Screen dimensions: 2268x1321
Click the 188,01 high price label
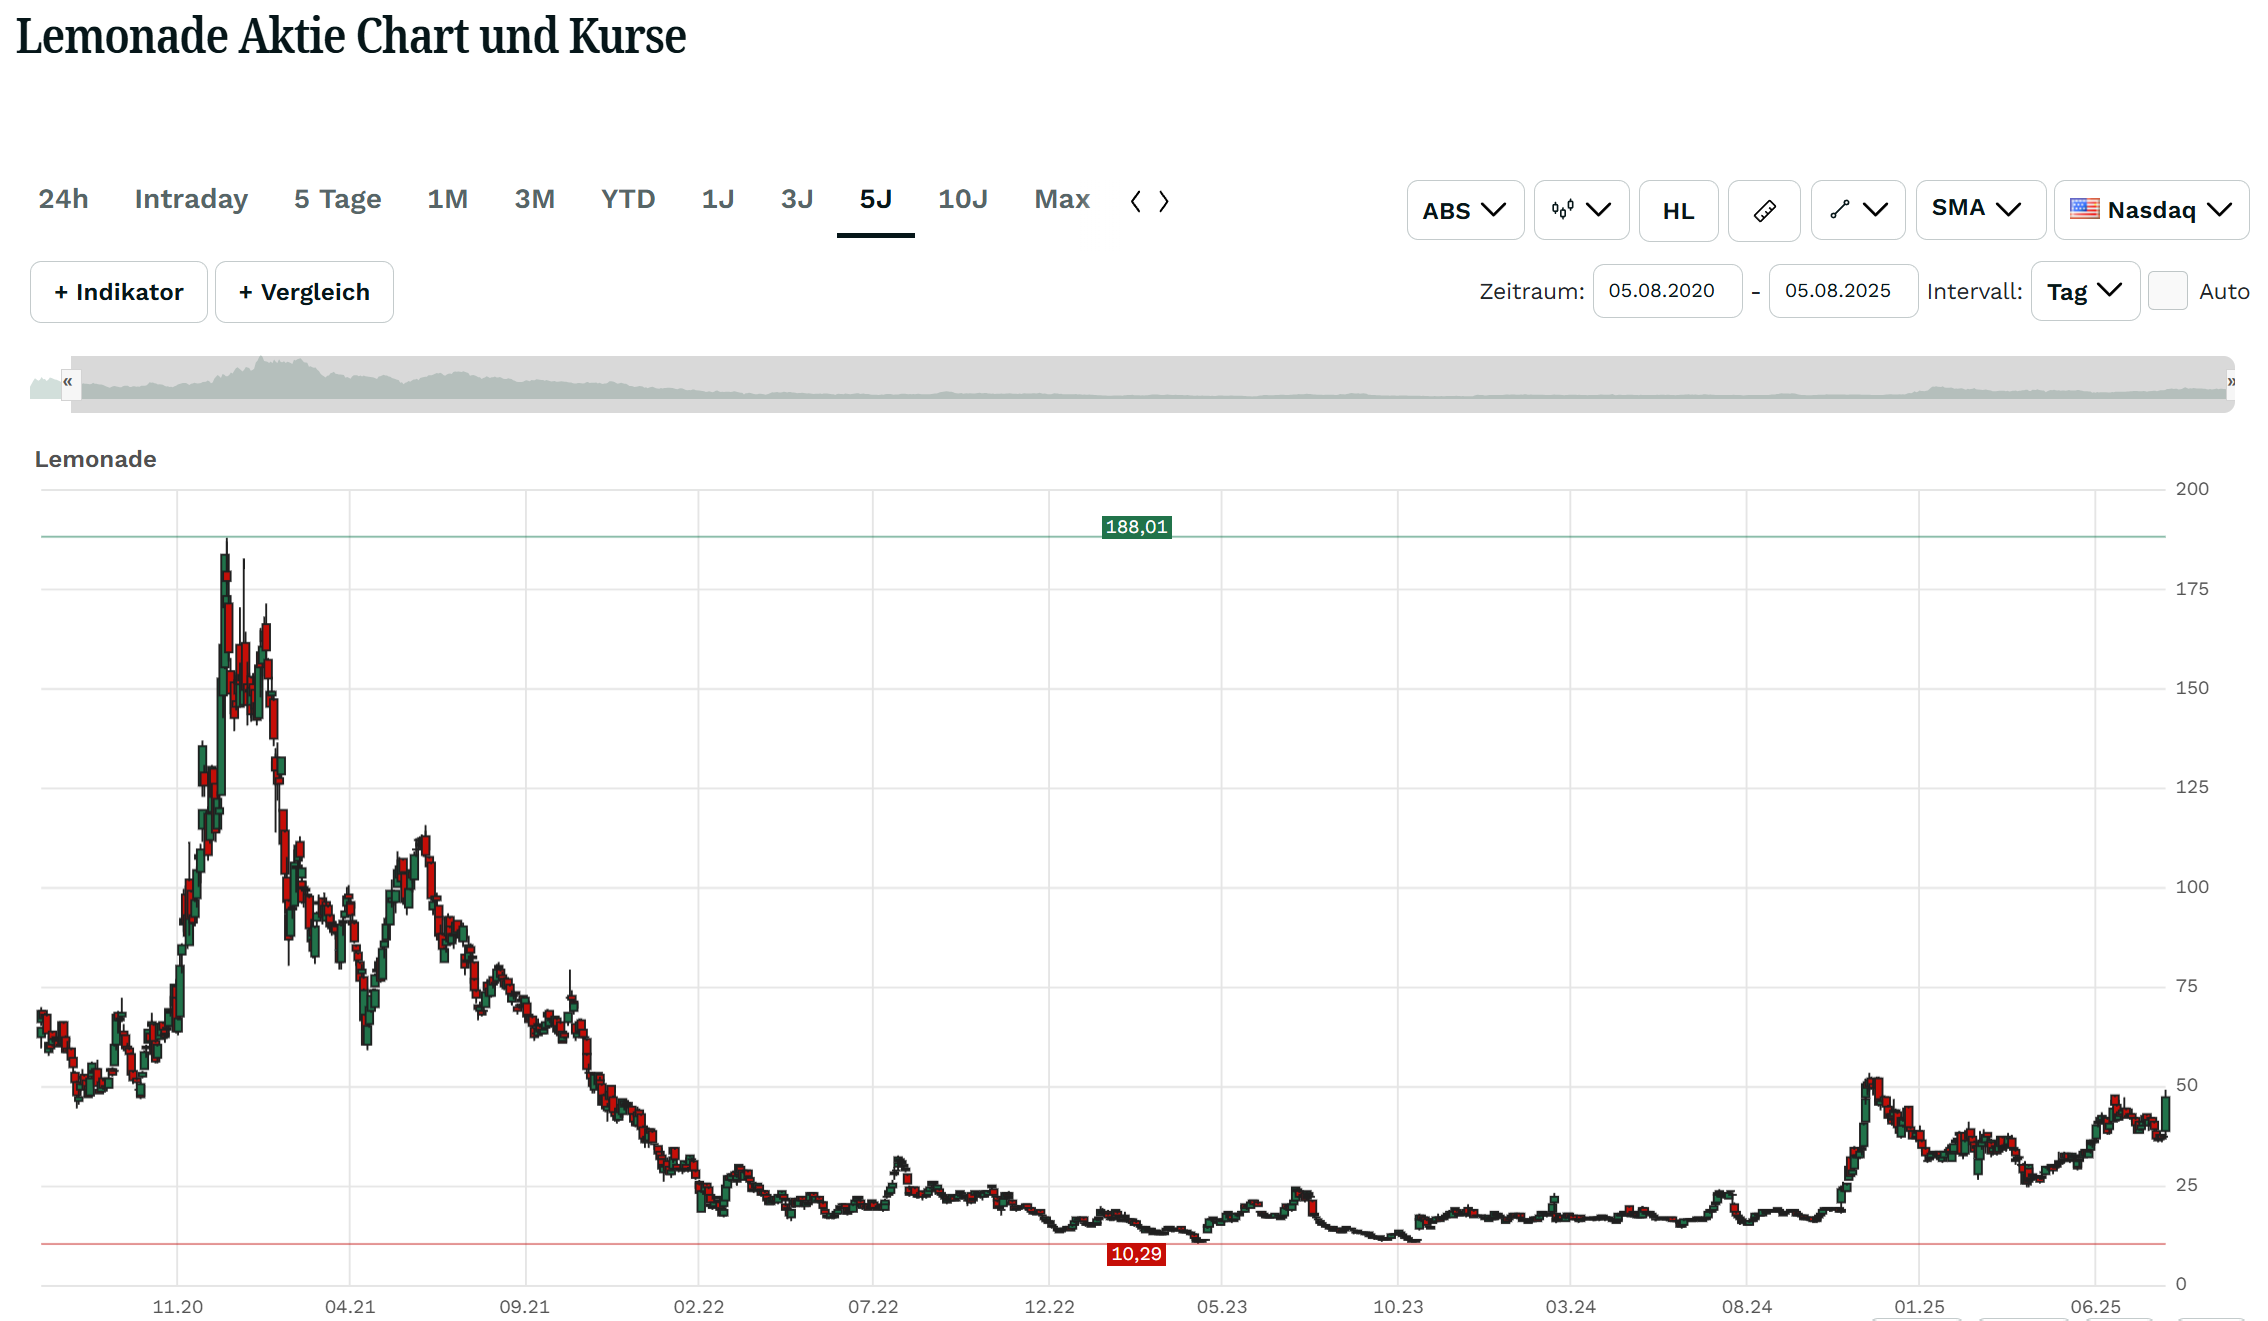(x=1136, y=527)
